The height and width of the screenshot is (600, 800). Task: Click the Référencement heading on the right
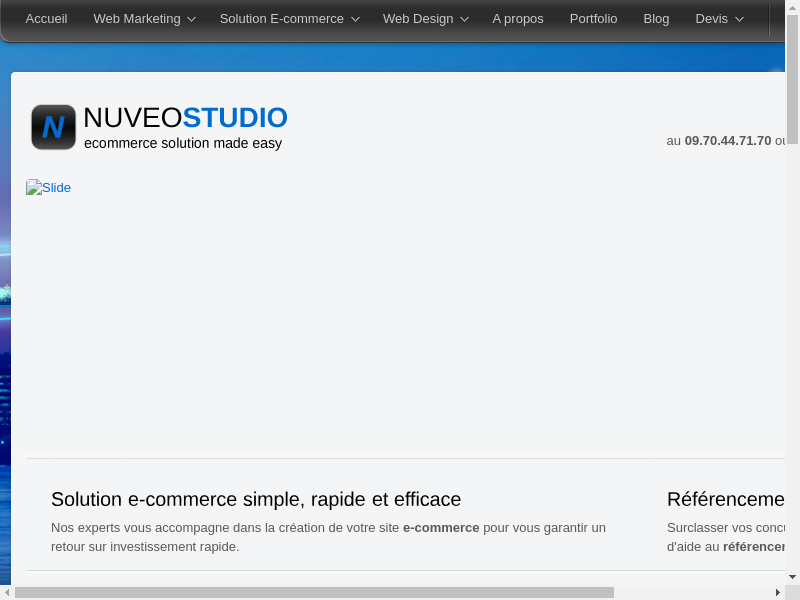click(x=725, y=499)
